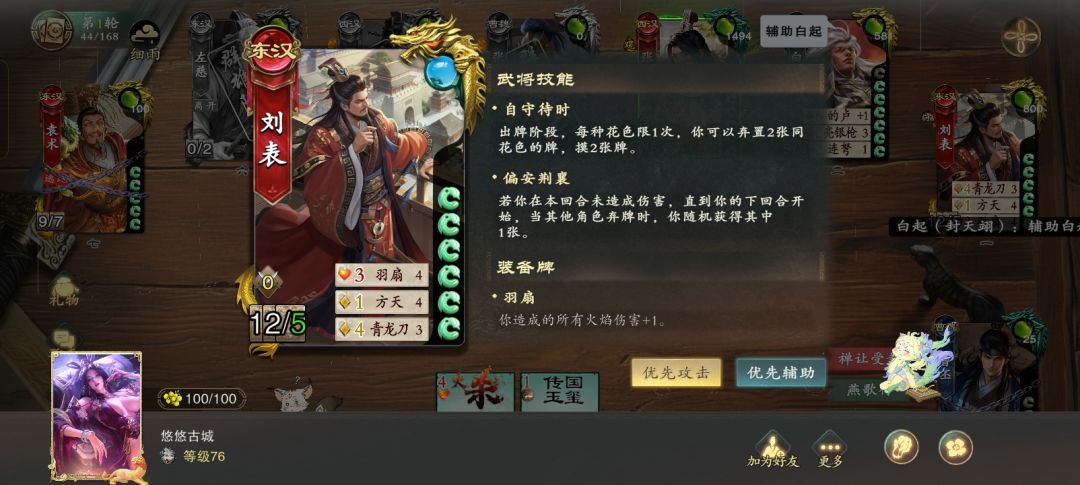Open the knot menu icon at top right
This screenshot has width=1080, height=485.
(1021, 37)
